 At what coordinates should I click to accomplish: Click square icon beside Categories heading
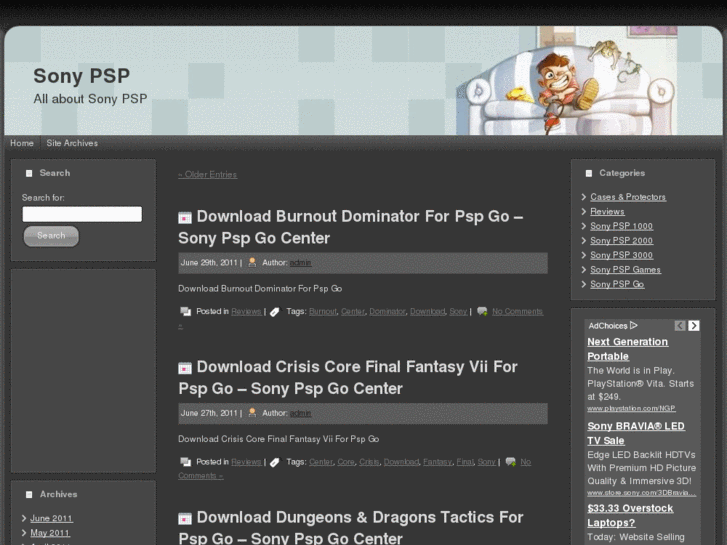click(x=589, y=173)
